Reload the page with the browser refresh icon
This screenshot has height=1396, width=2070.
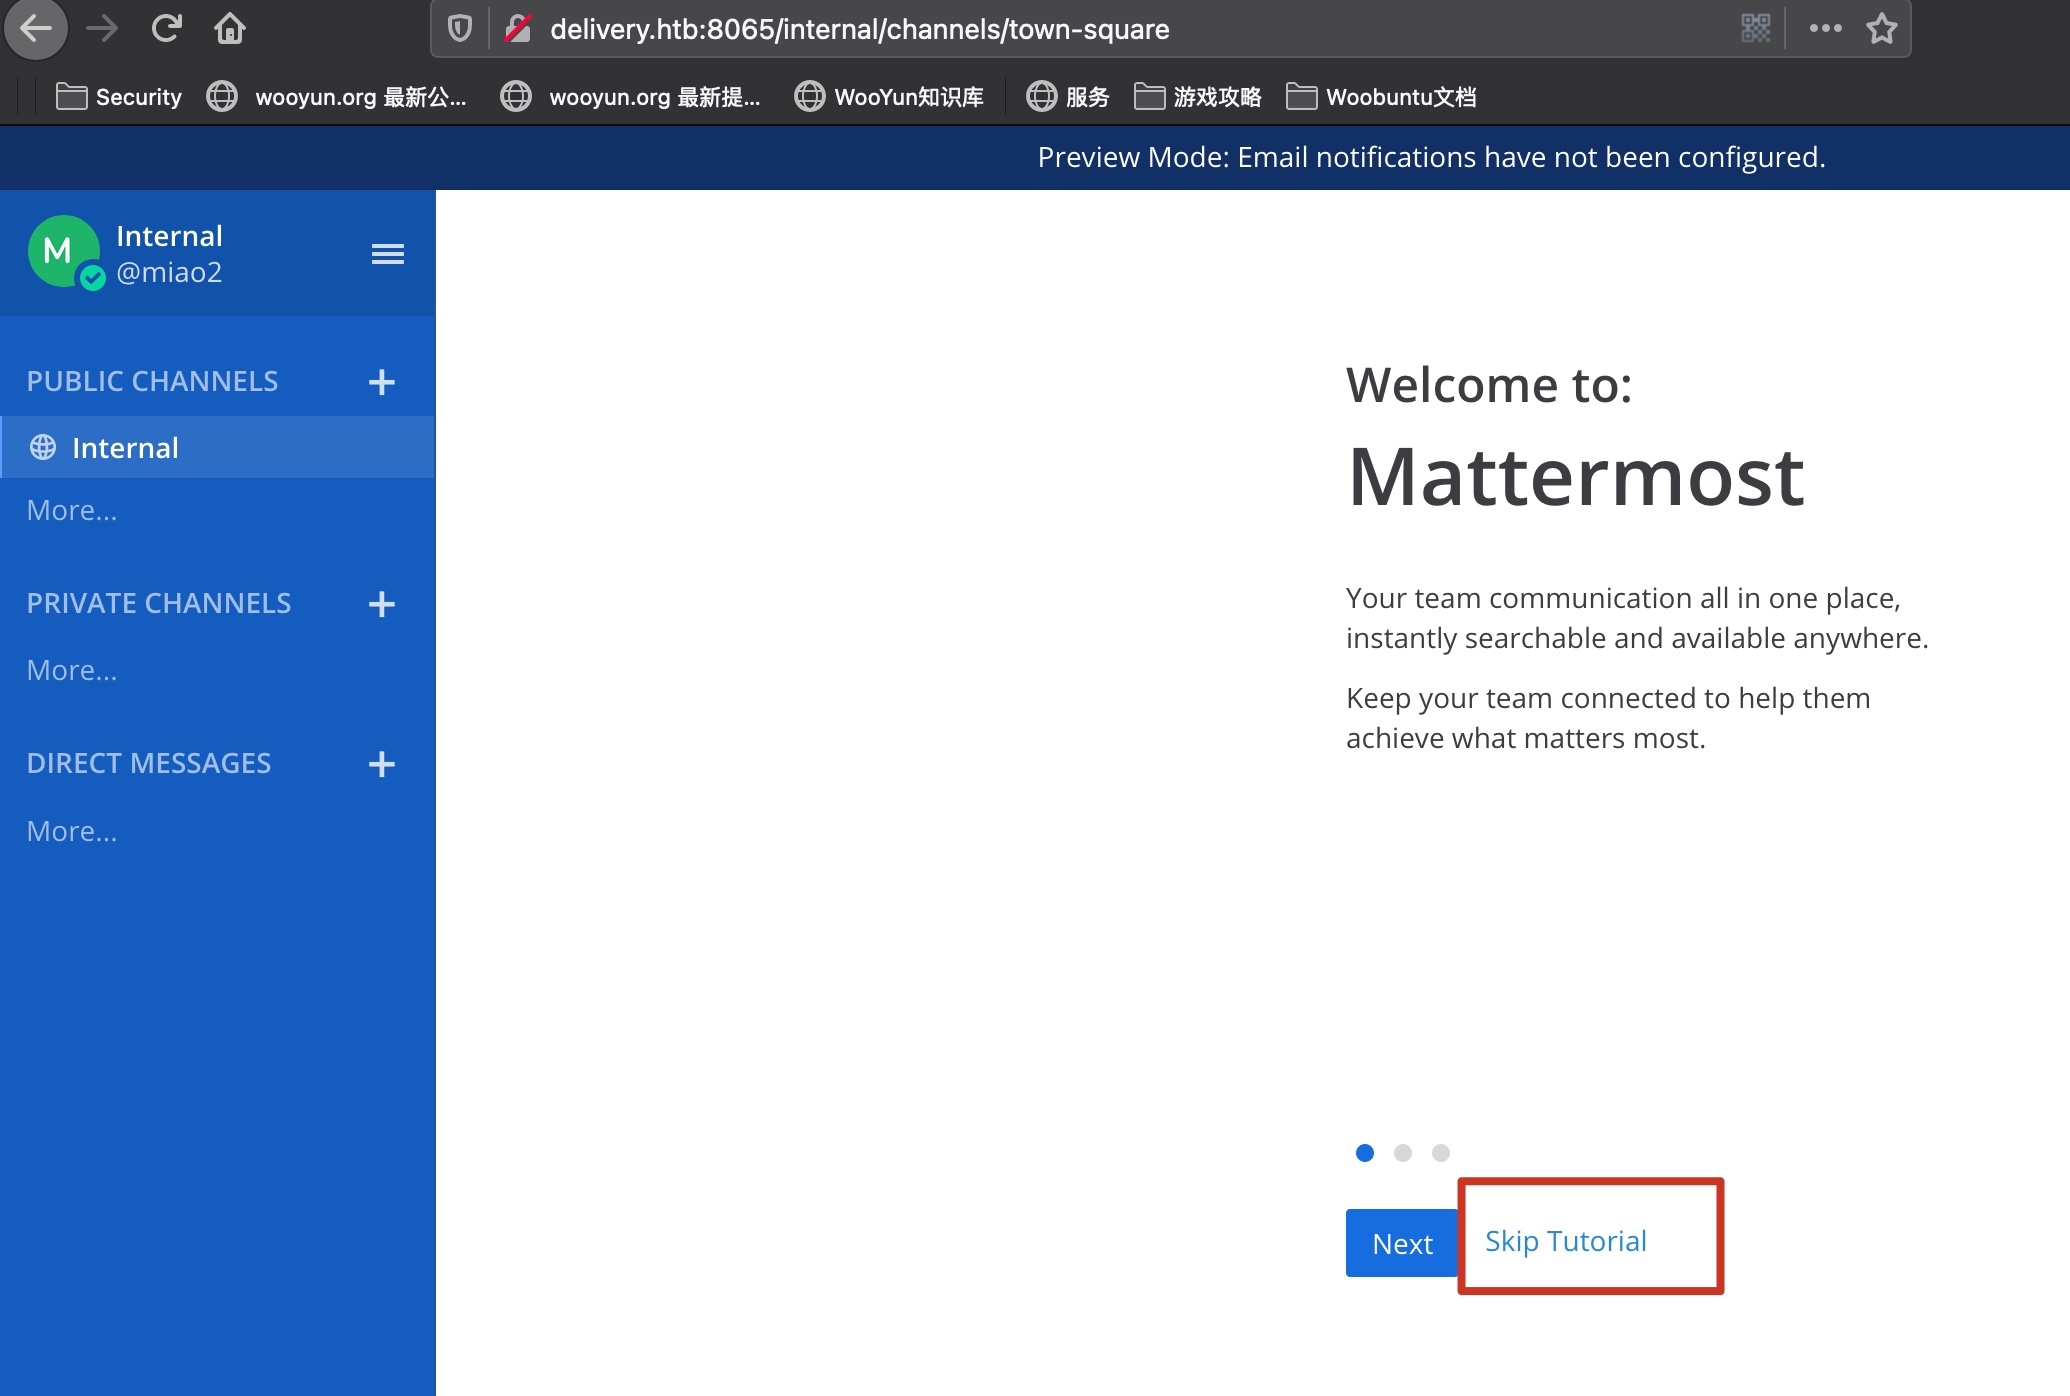click(166, 28)
